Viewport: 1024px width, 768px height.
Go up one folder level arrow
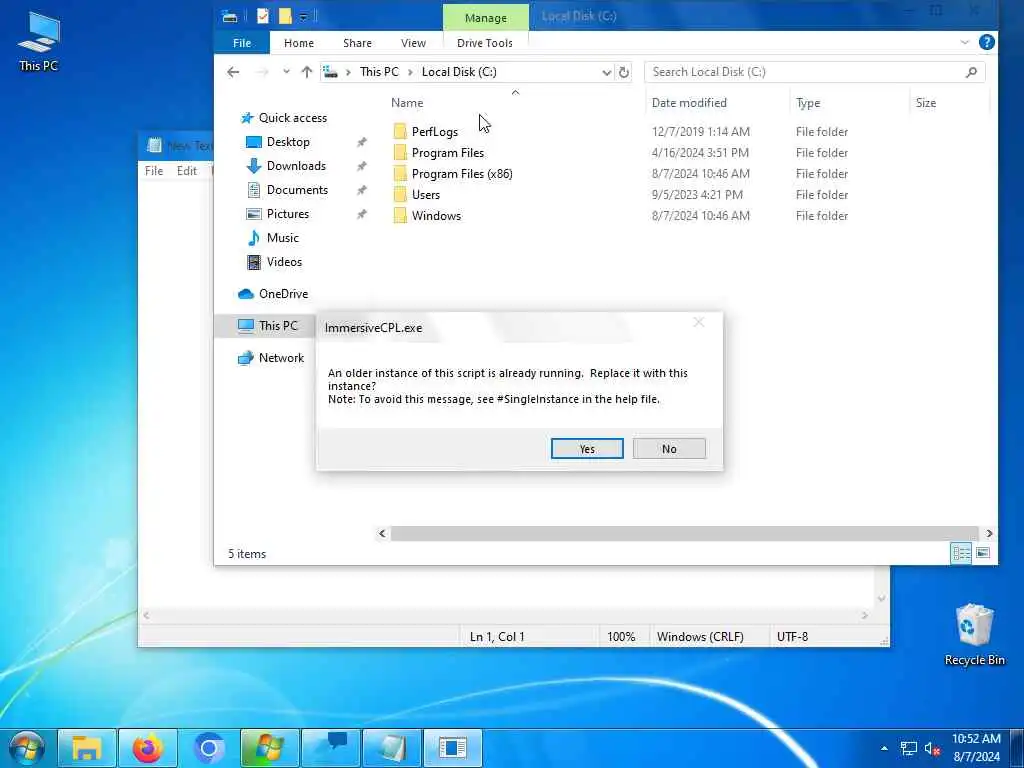(306, 72)
